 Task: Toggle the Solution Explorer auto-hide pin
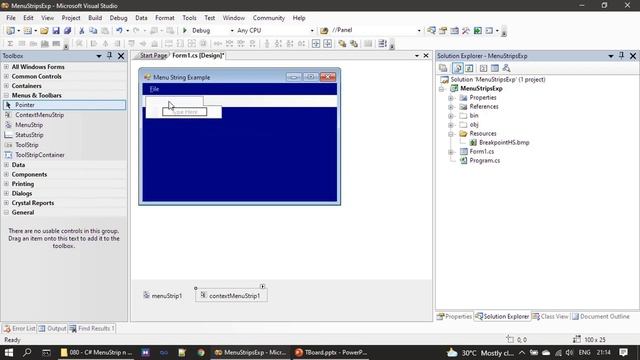[621, 56]
